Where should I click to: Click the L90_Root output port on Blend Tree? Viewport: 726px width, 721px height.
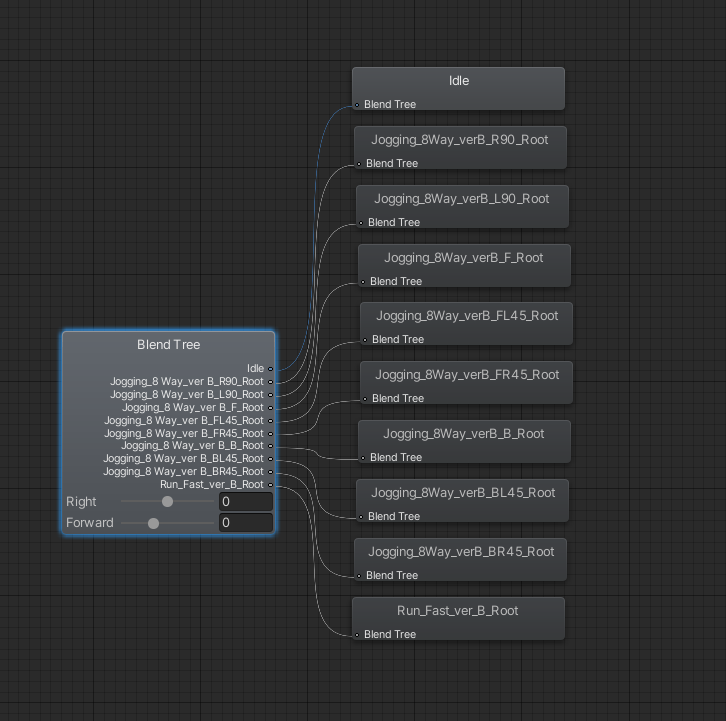point(270,395)
